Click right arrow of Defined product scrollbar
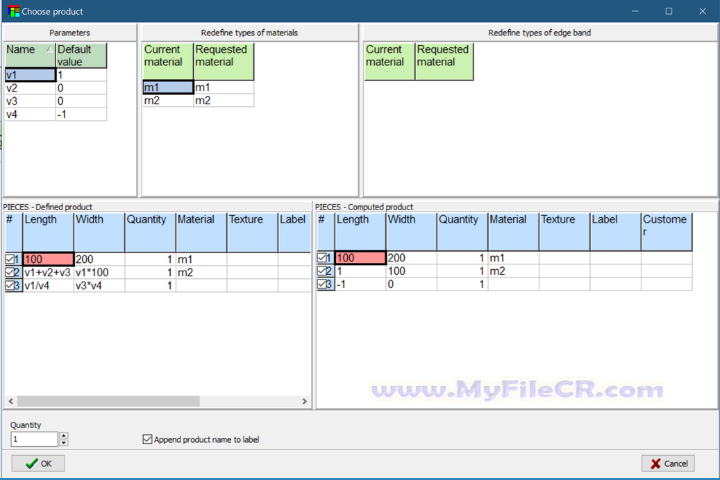This screenshot has height=480, width=720. coord(304,401)
